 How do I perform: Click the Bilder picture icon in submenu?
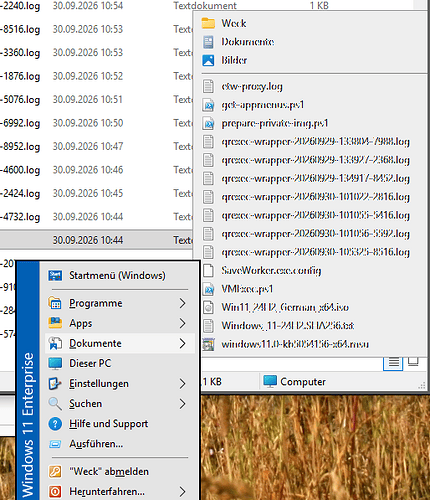click(208, 60)
